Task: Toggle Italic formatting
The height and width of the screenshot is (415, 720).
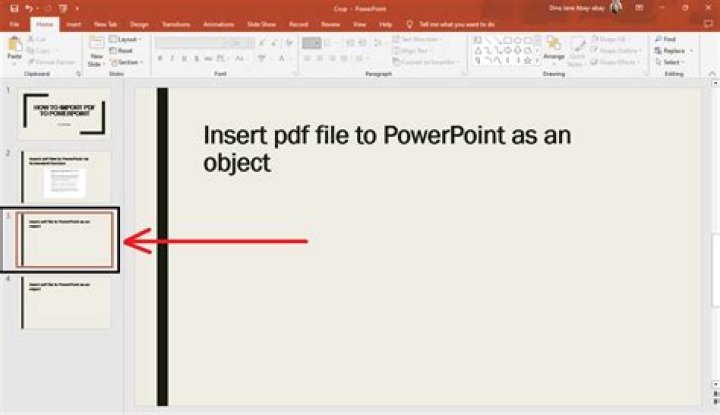Action: [172, 58]
